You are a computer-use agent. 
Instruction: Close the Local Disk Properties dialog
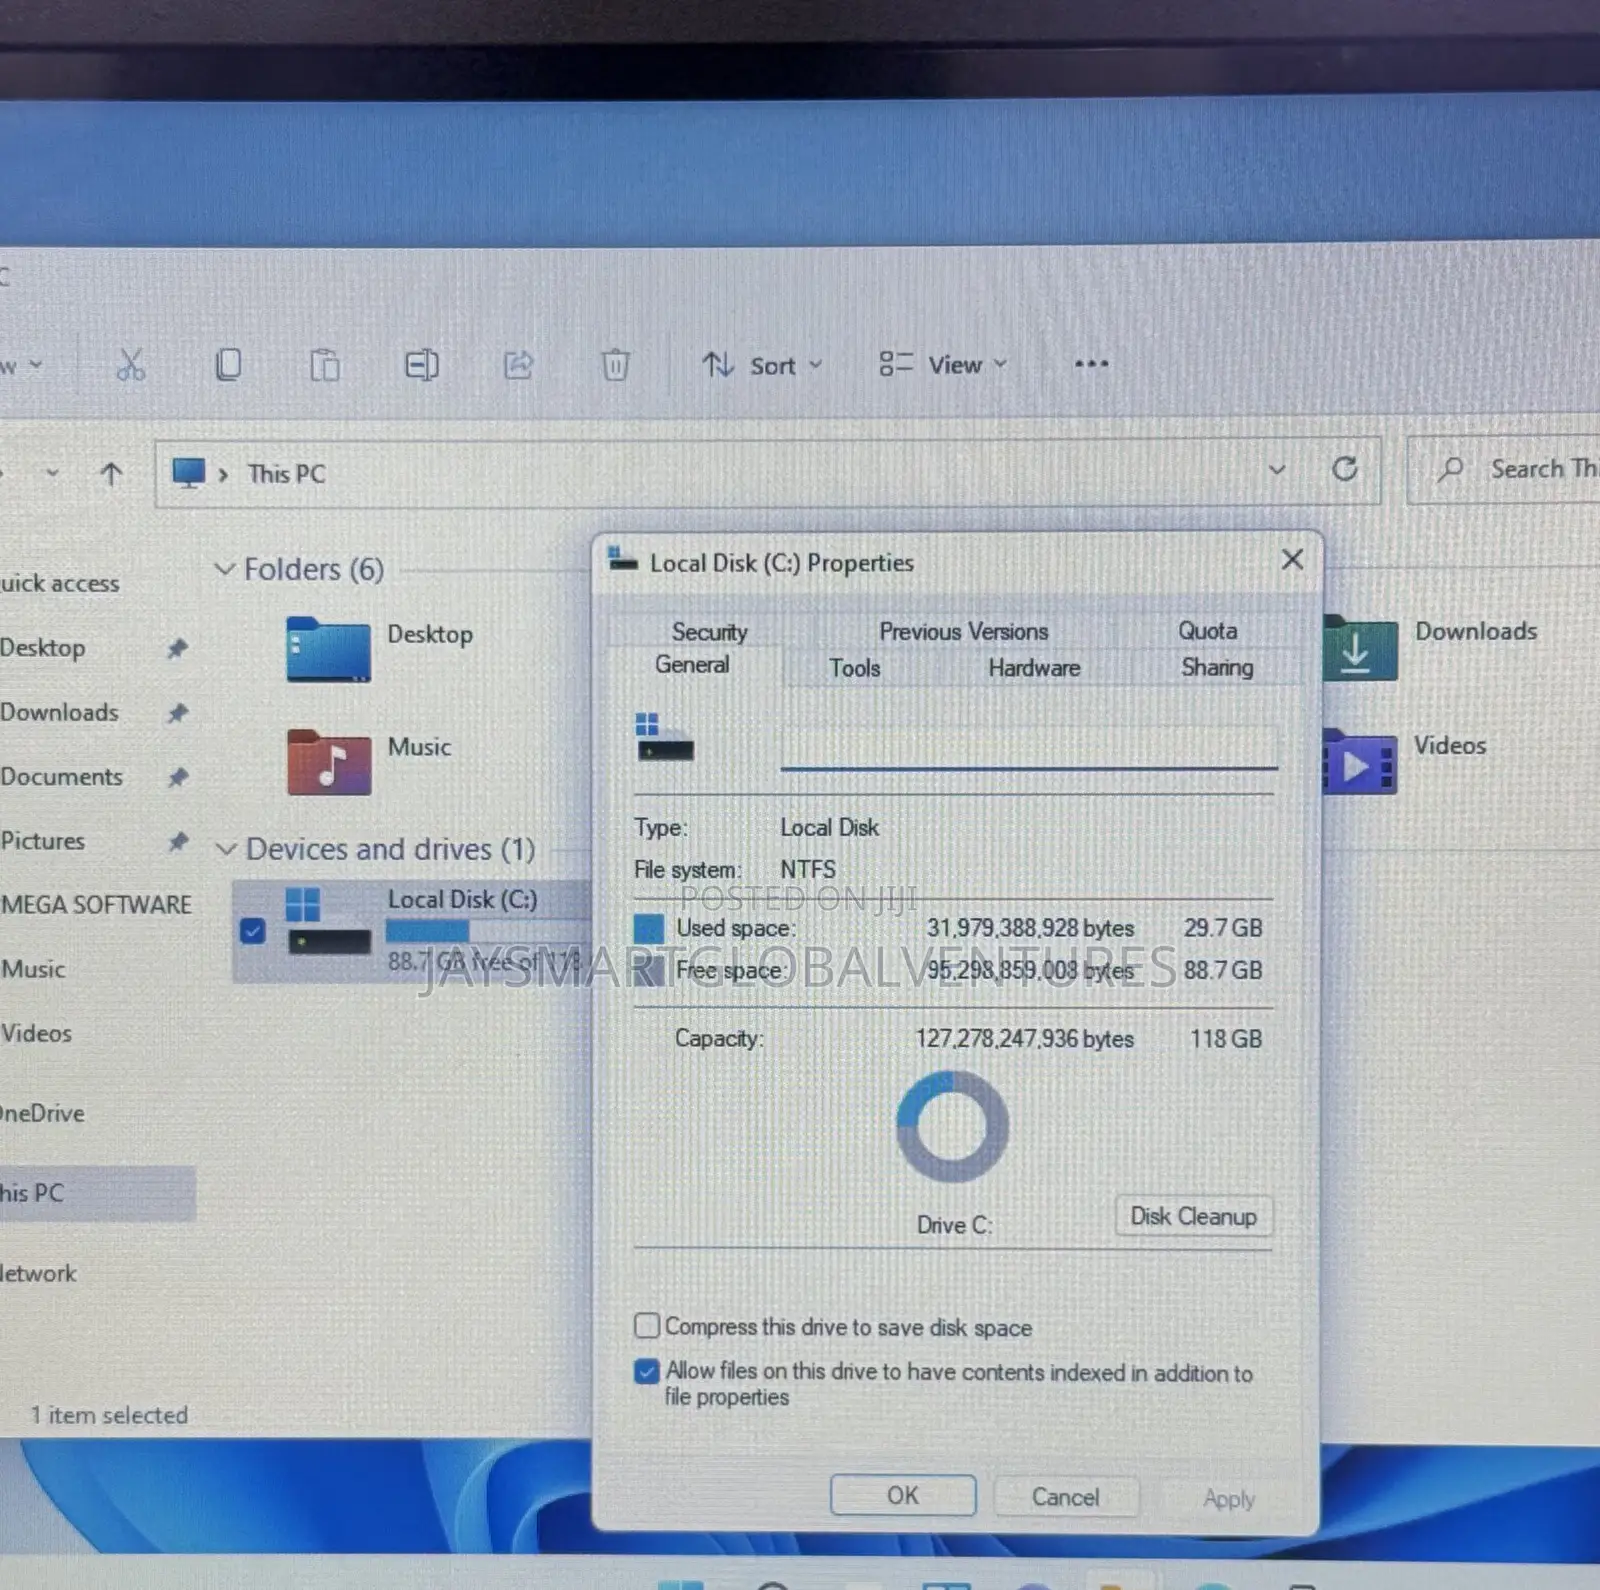tap(1292, 560)
